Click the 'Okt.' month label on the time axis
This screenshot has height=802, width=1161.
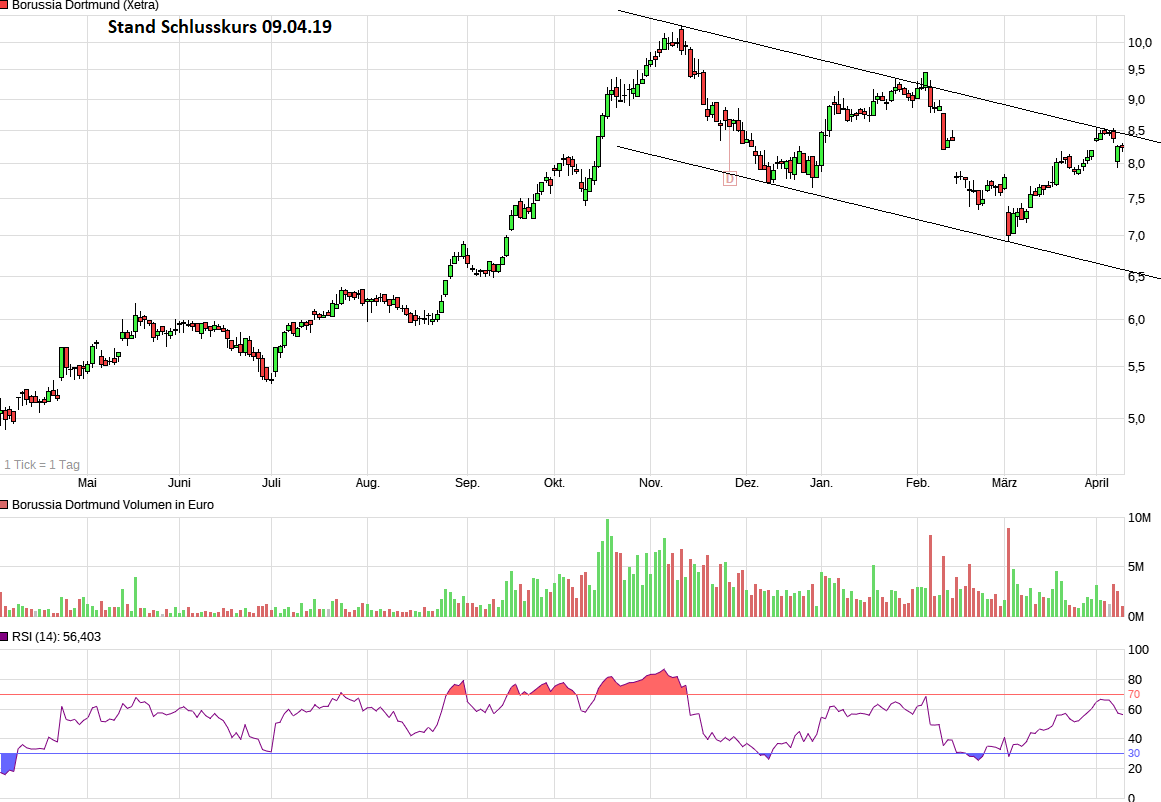555,483
